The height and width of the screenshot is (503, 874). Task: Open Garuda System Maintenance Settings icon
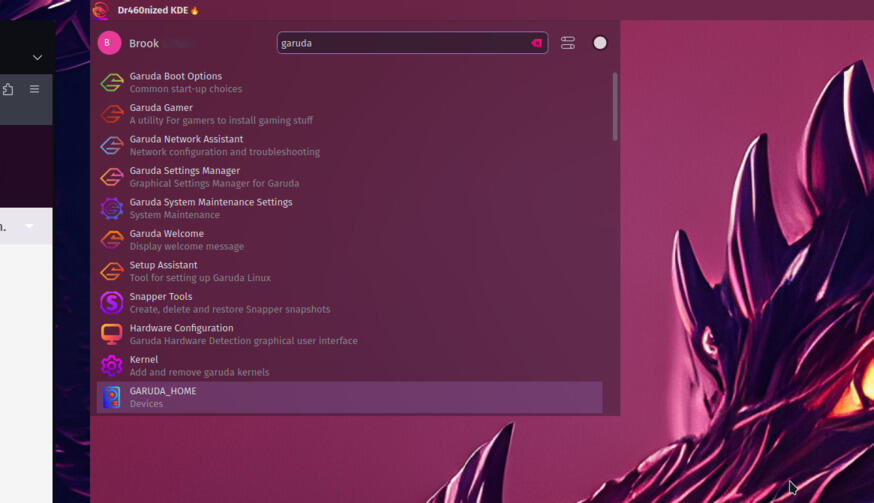[x=111, y=209]
